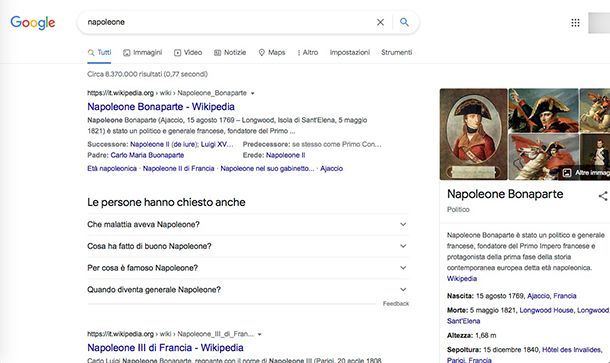Share the Napoleone Bonaparte knowledge panel
This screenshot has height=363, width=610.
[x=603, y=196]
